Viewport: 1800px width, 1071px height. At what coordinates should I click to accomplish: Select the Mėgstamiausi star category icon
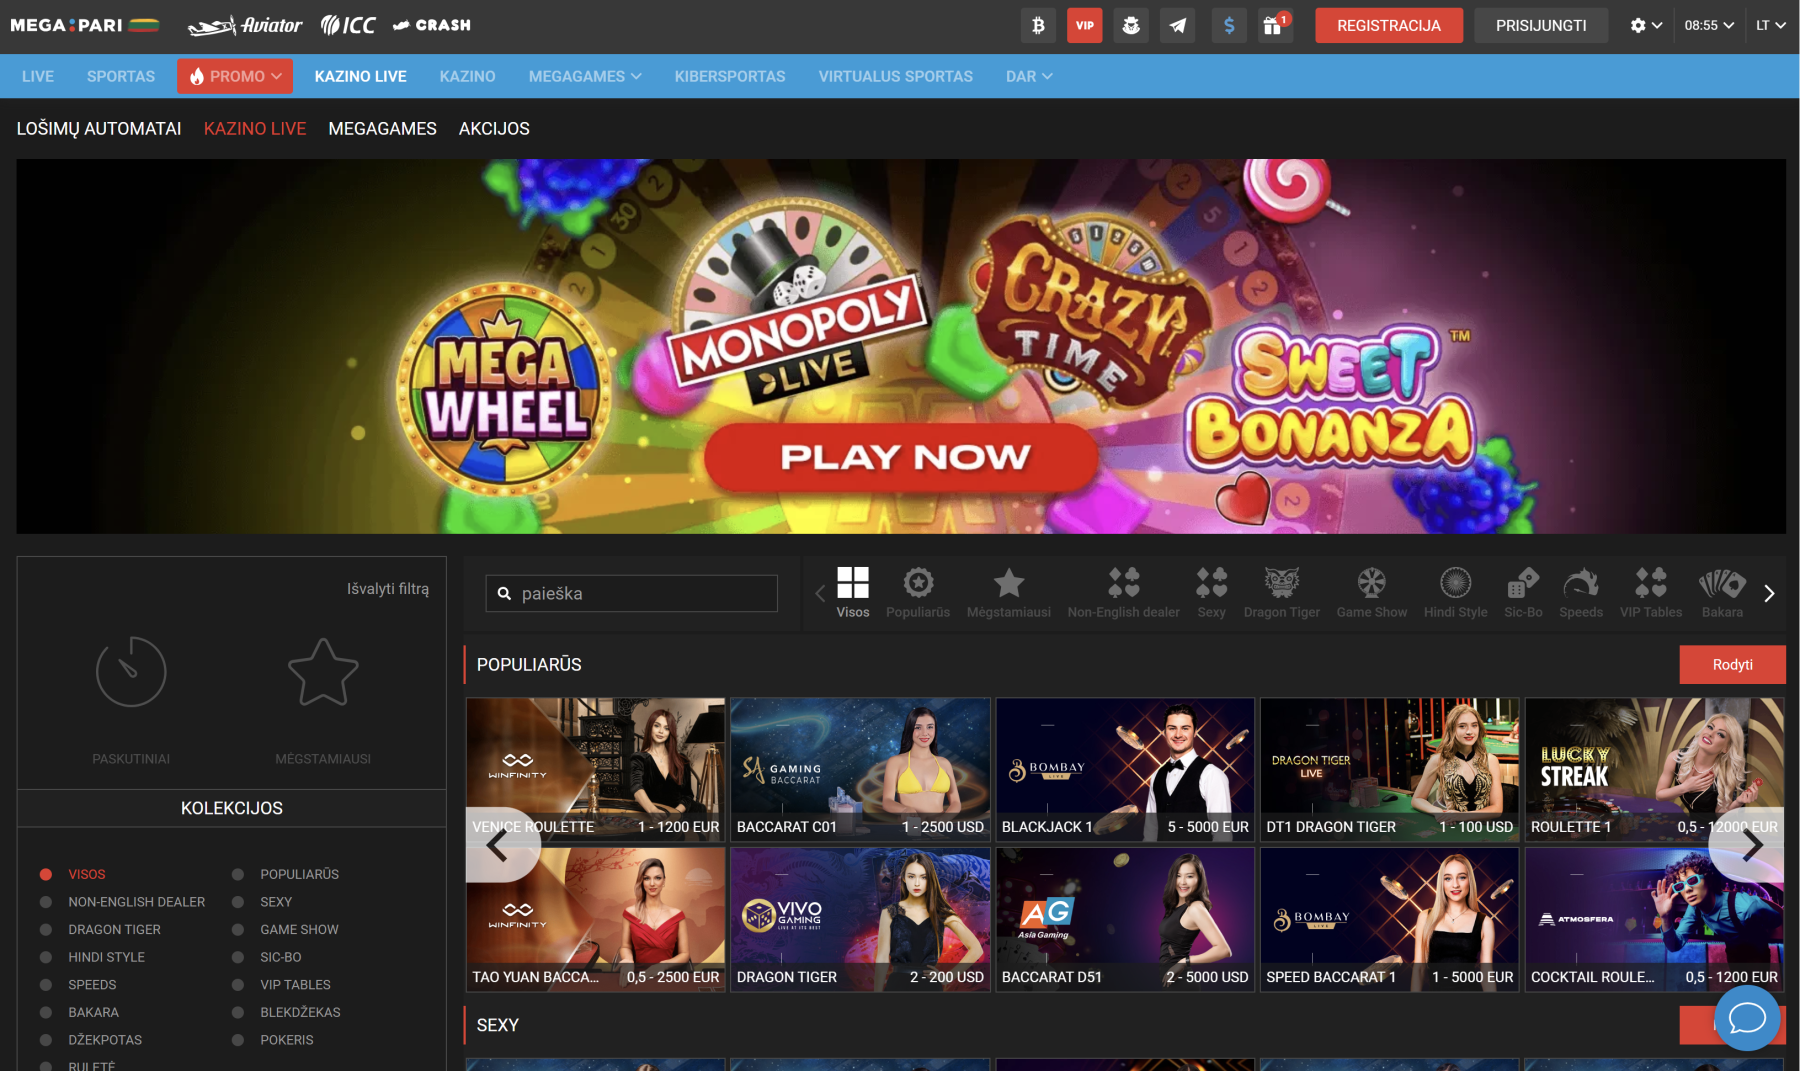coord(1008,593)
